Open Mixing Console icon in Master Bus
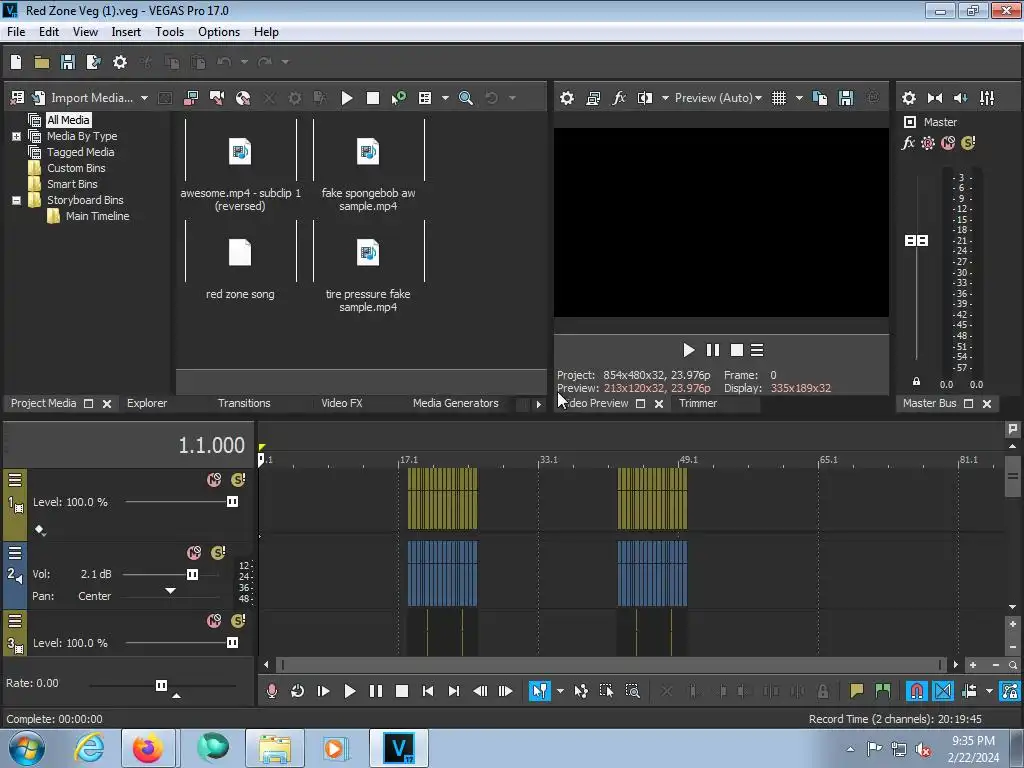 pos(987,98)
